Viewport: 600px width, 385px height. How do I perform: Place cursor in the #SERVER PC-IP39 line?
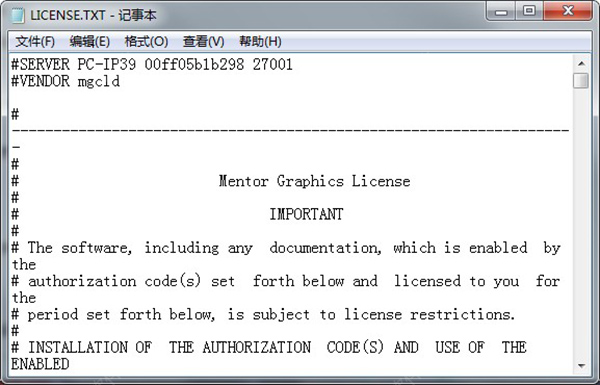point(152,64)
